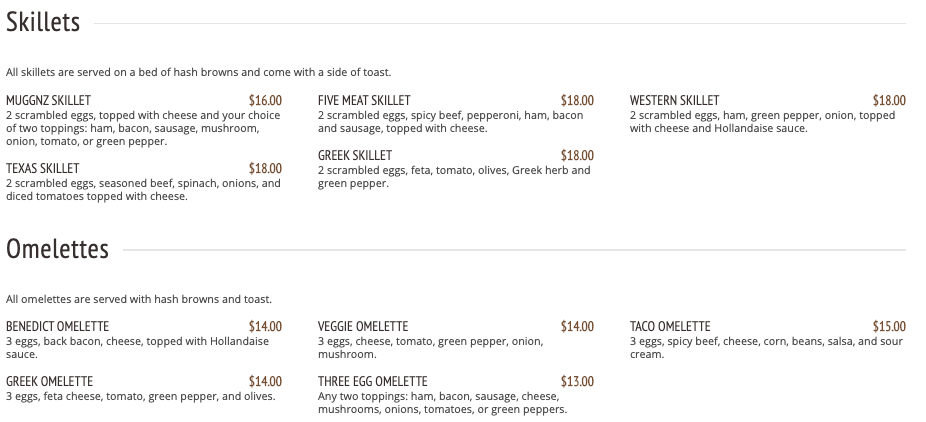This screenshot has width=926, height=422.
Task: Click the Western Skillet $18.00 price
Action: 889,101
